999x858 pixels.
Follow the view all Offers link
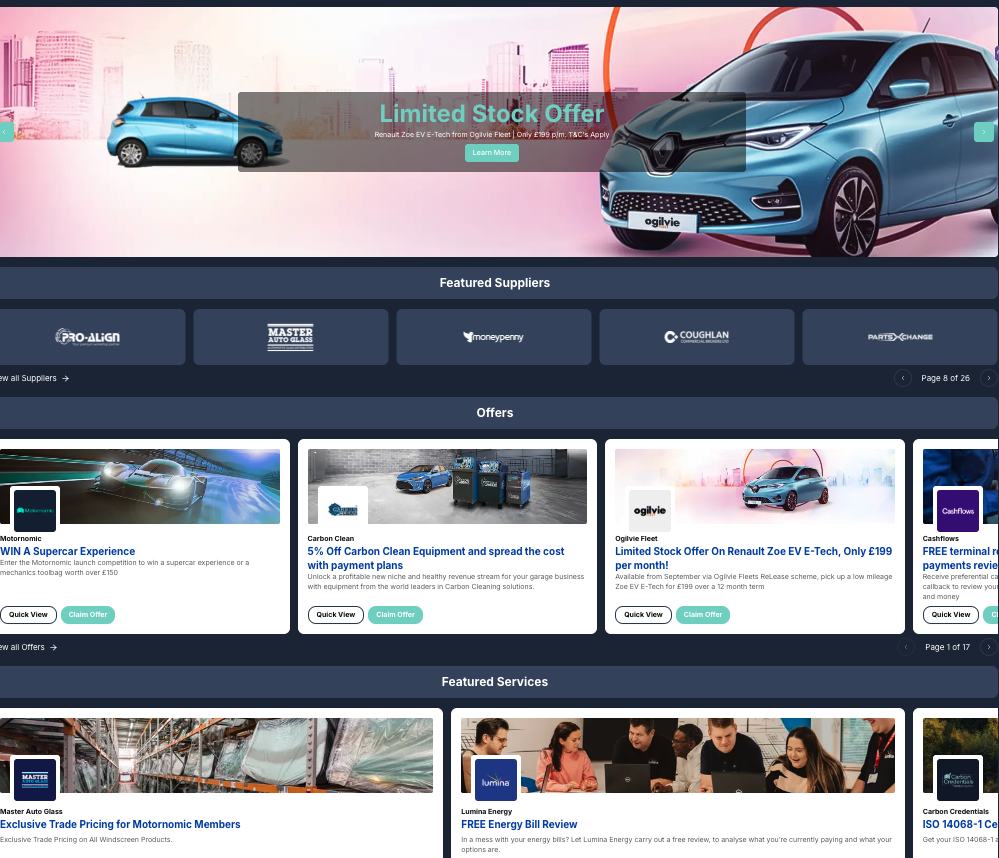(x=28, y=647)
